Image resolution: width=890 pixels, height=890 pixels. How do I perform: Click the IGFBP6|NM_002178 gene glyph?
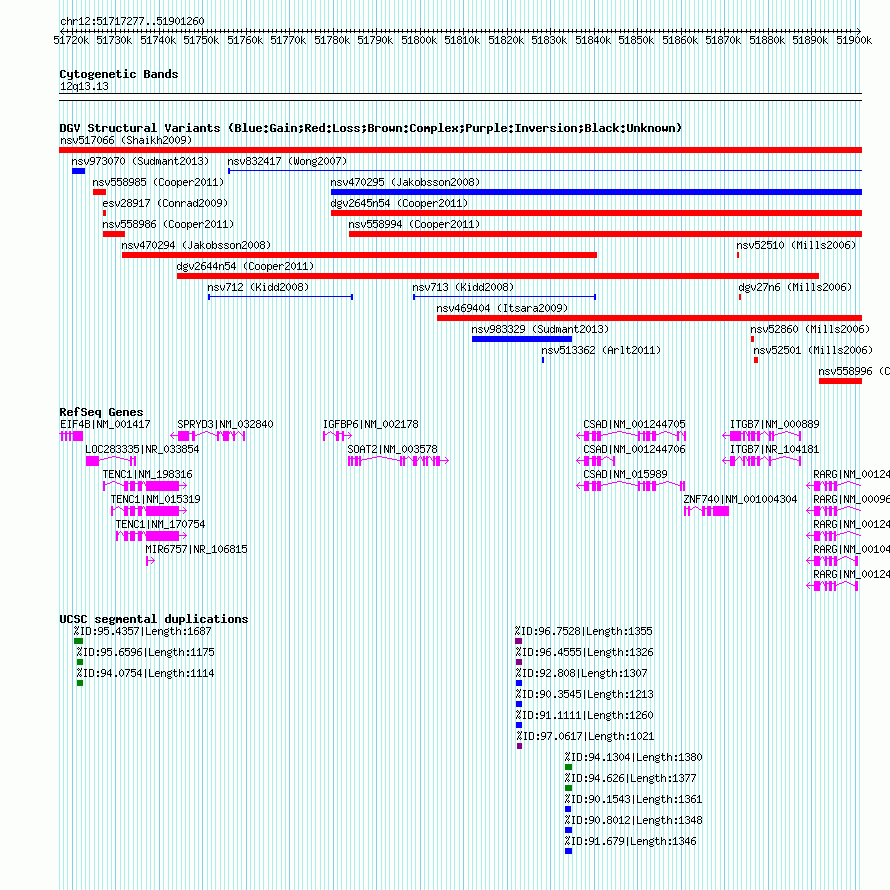click(337, 436)
